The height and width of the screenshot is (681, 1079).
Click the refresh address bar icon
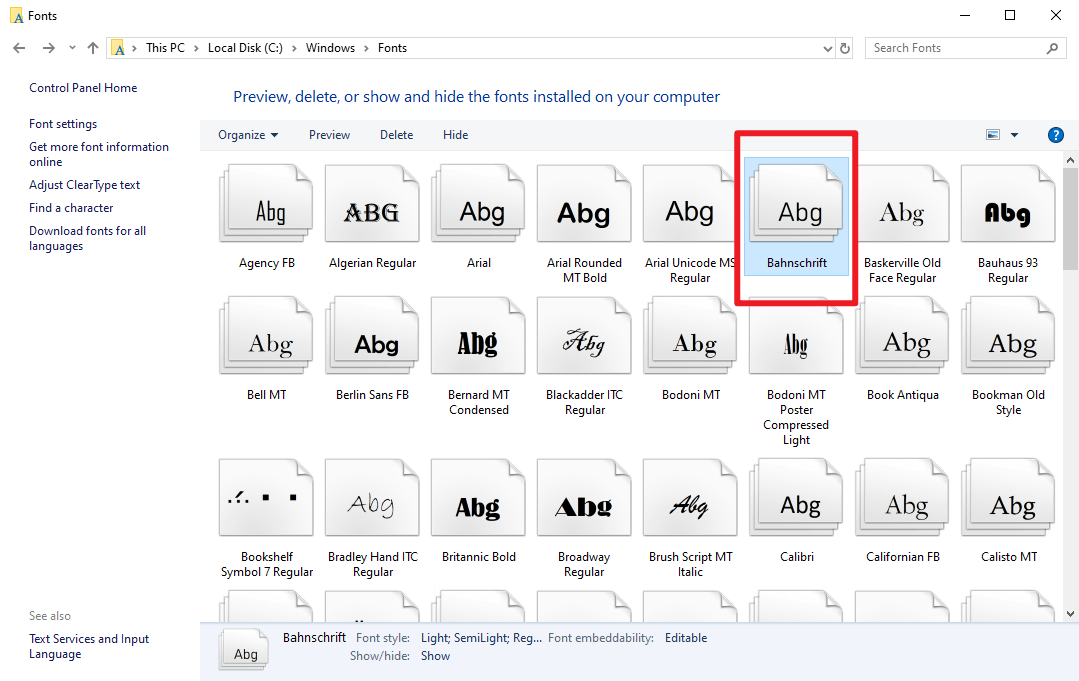pyautogui.click(x=845, y=48)
